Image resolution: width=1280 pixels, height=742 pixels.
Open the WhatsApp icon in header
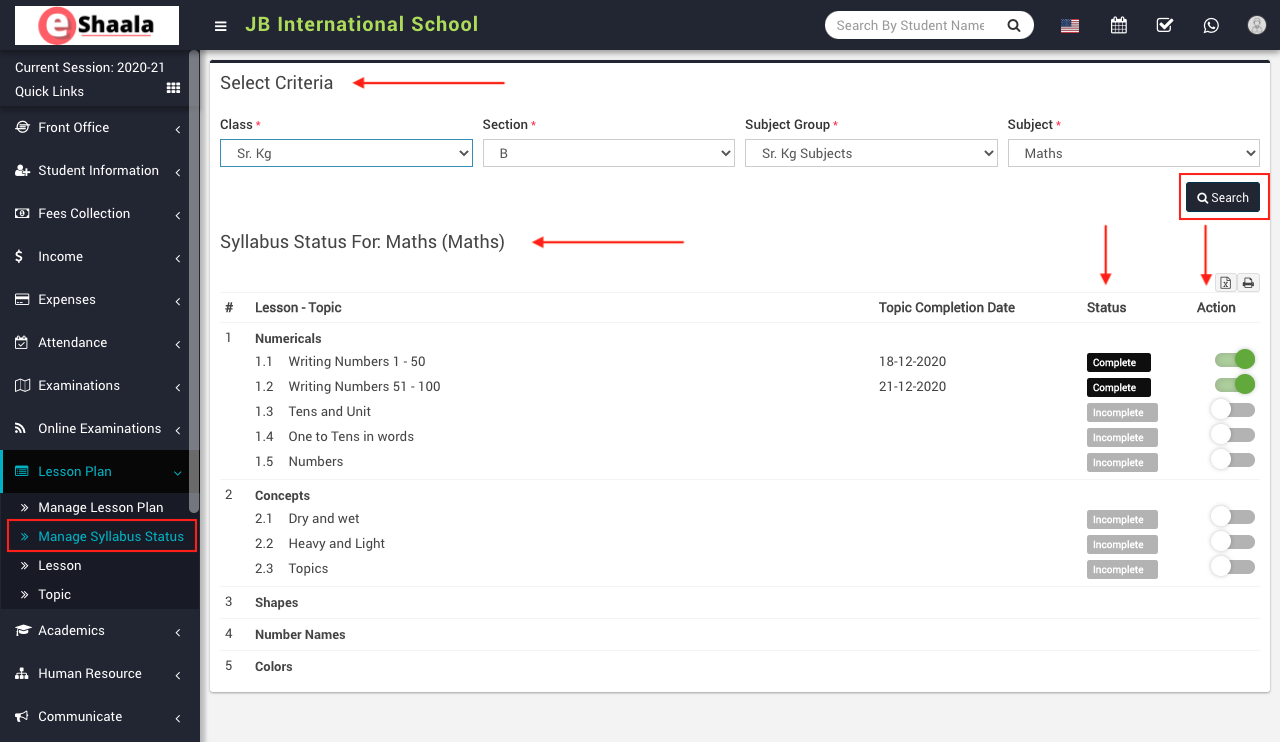[x=1211, y=25]
